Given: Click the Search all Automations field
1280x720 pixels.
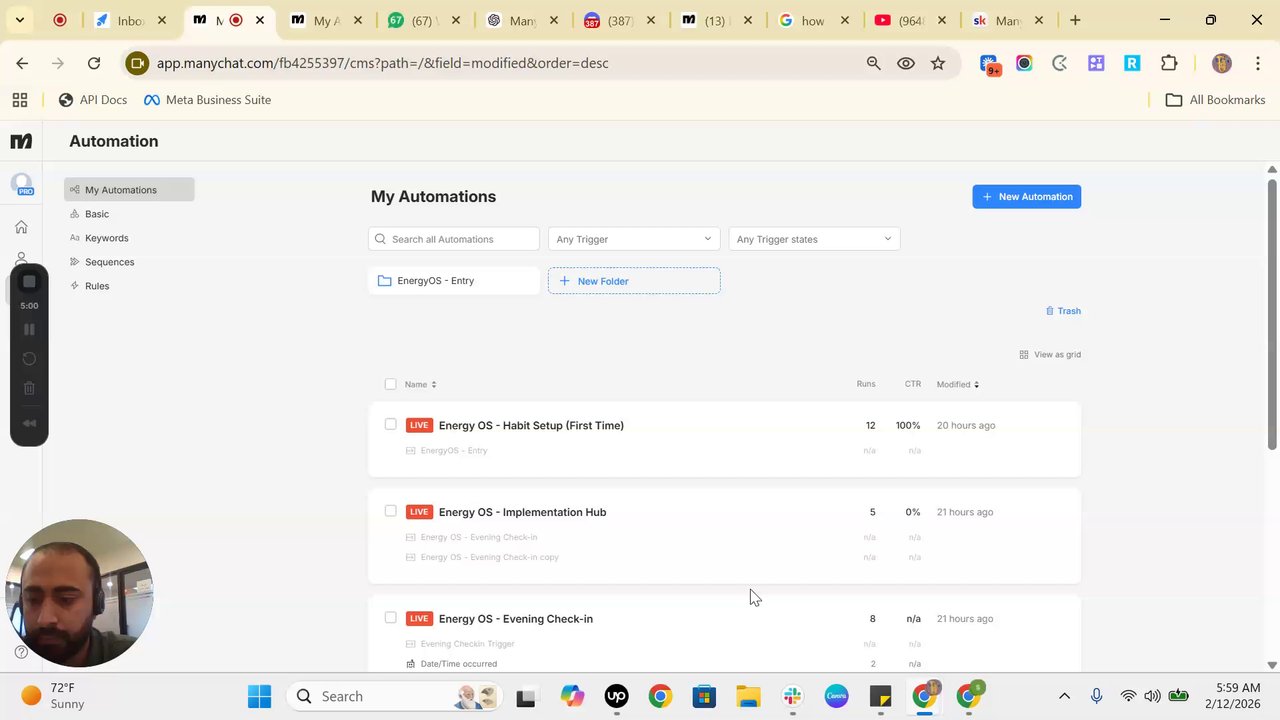Looking at the screenshot, I should pyautogui.click(x=454, y=239).
